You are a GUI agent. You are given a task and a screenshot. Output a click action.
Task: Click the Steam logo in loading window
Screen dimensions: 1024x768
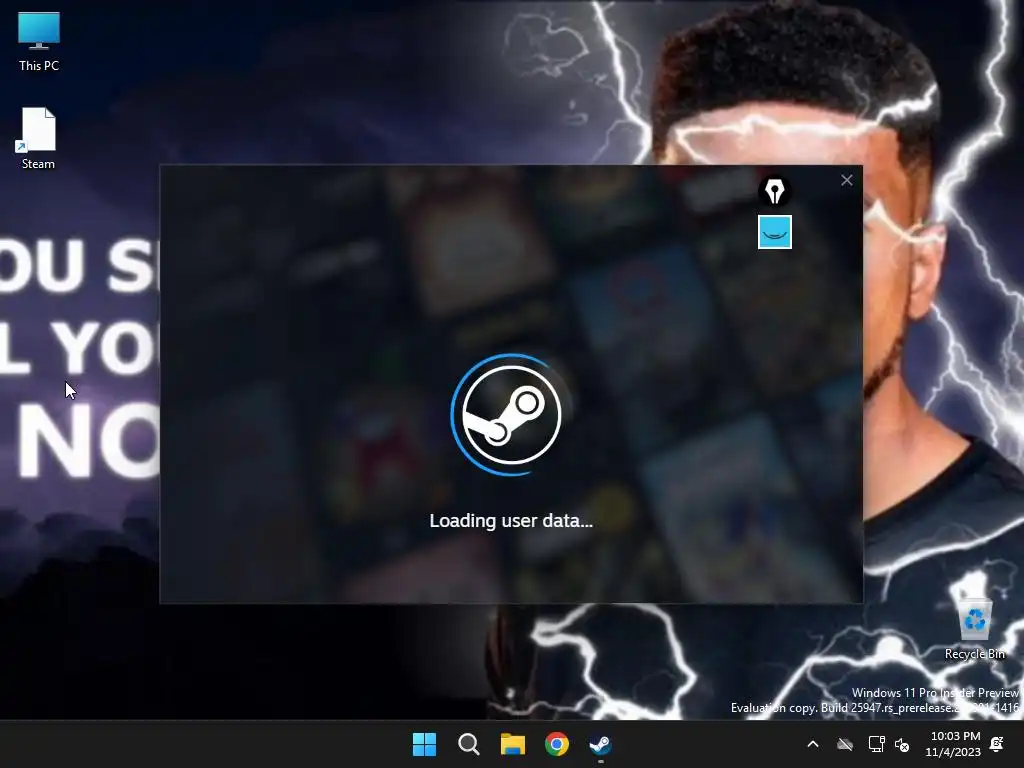tap(511, 415)
